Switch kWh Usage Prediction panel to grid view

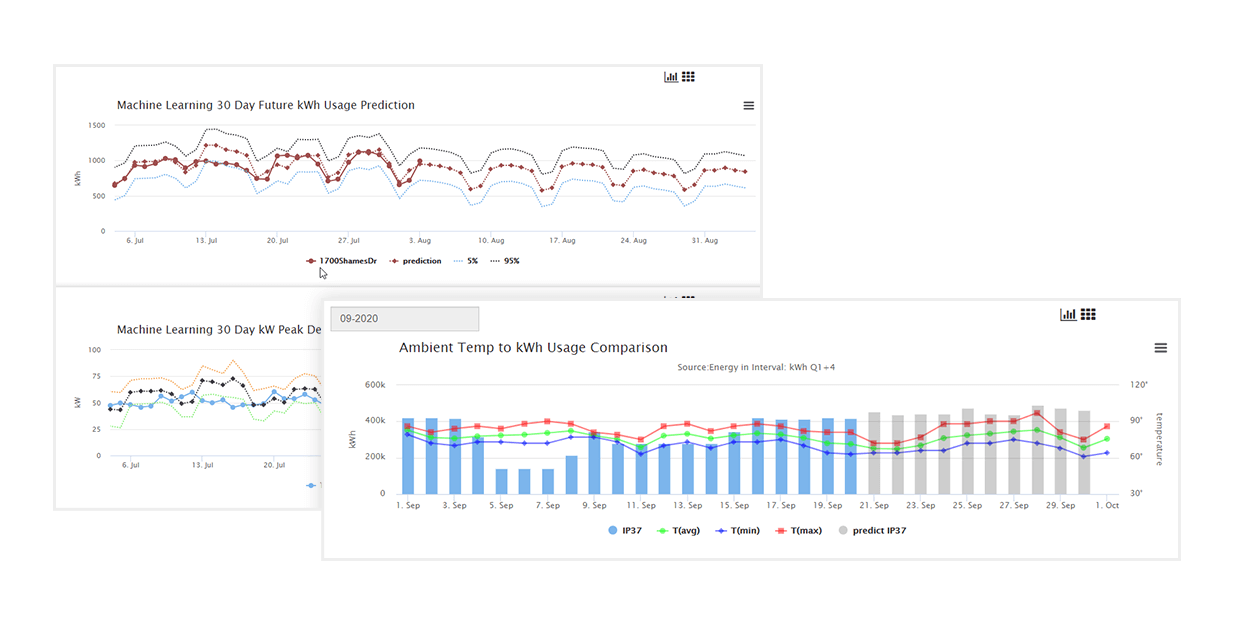[688, 77]
